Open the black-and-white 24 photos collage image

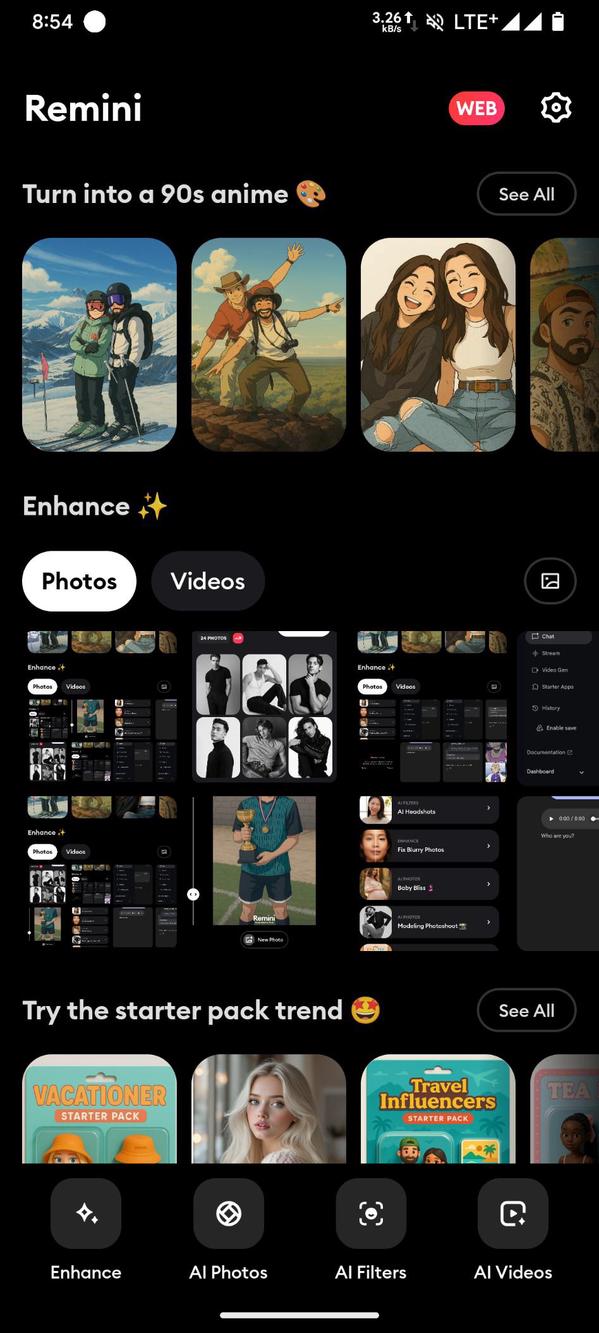click(264, 706)
